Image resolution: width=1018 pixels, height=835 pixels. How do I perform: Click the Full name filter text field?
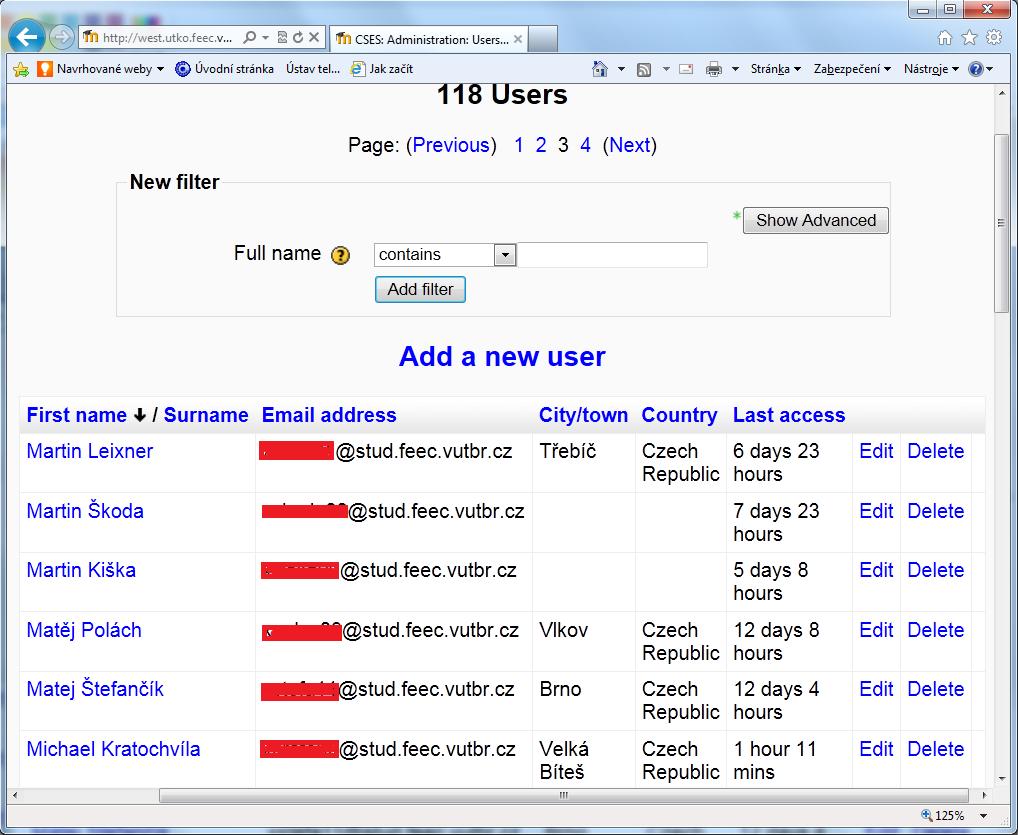coord(612,255)
